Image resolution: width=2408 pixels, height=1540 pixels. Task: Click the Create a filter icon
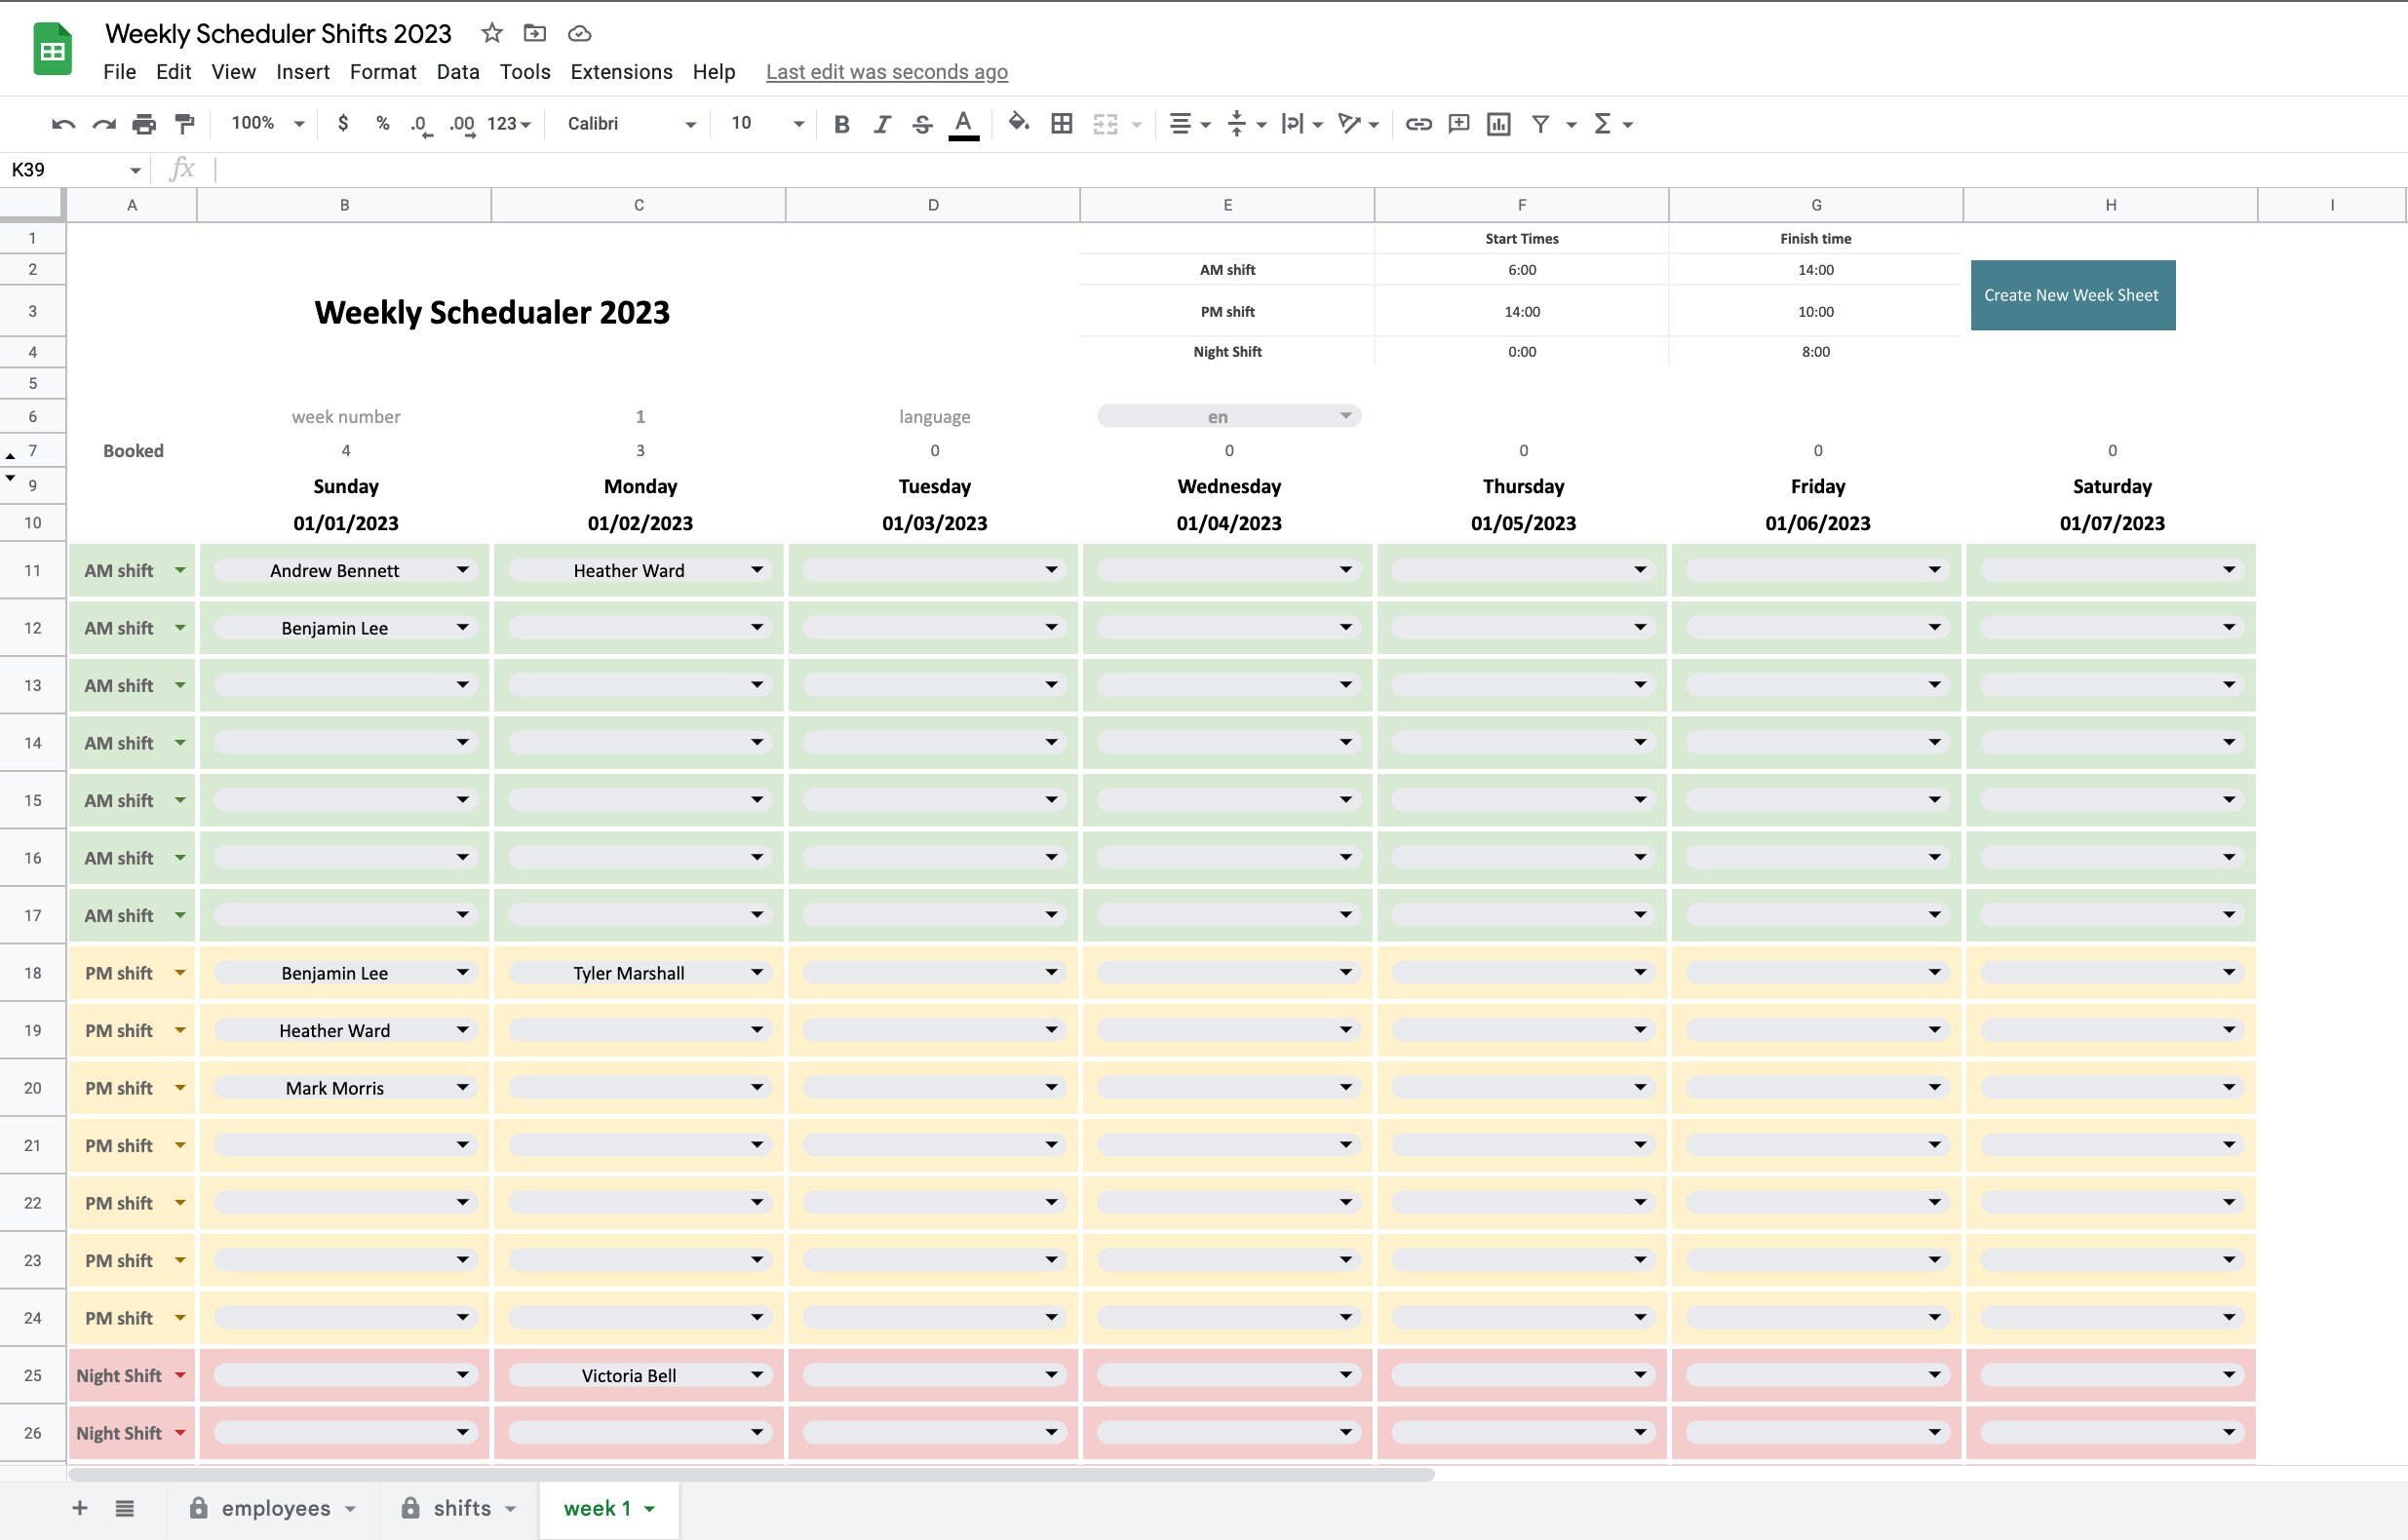pos(1539,123)
